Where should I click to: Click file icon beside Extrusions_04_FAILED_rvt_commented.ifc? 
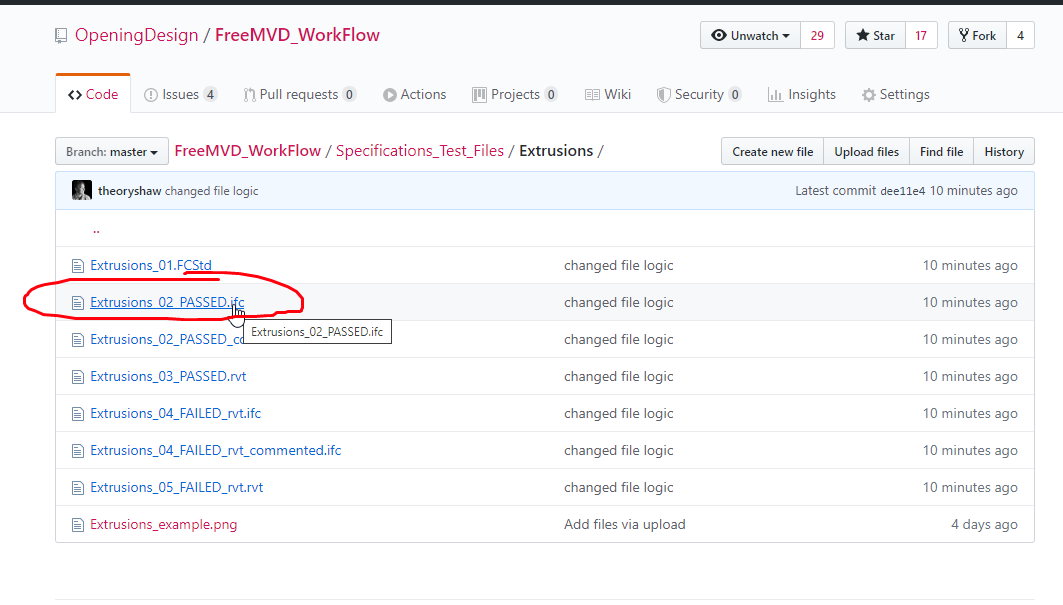click(x=78, y=451)
